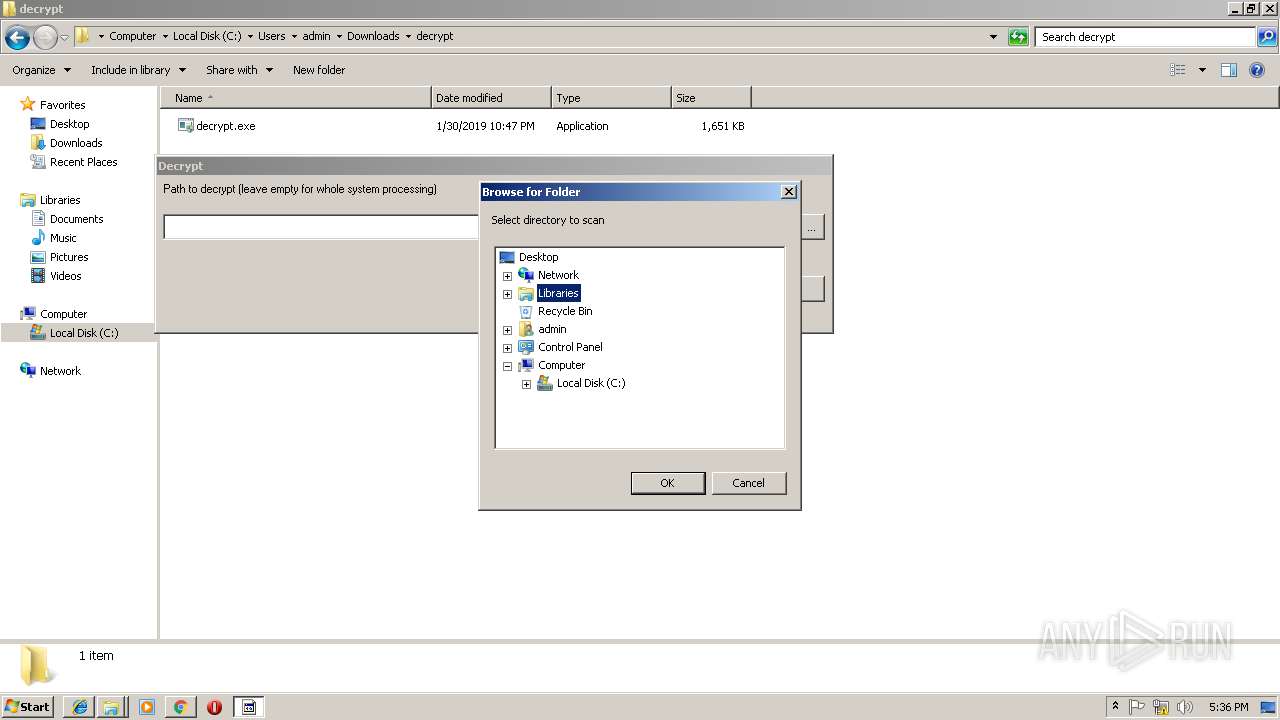The image size is (1280, 720).
Task: Sort by the Date modified column header
Action: click(491, 98)
